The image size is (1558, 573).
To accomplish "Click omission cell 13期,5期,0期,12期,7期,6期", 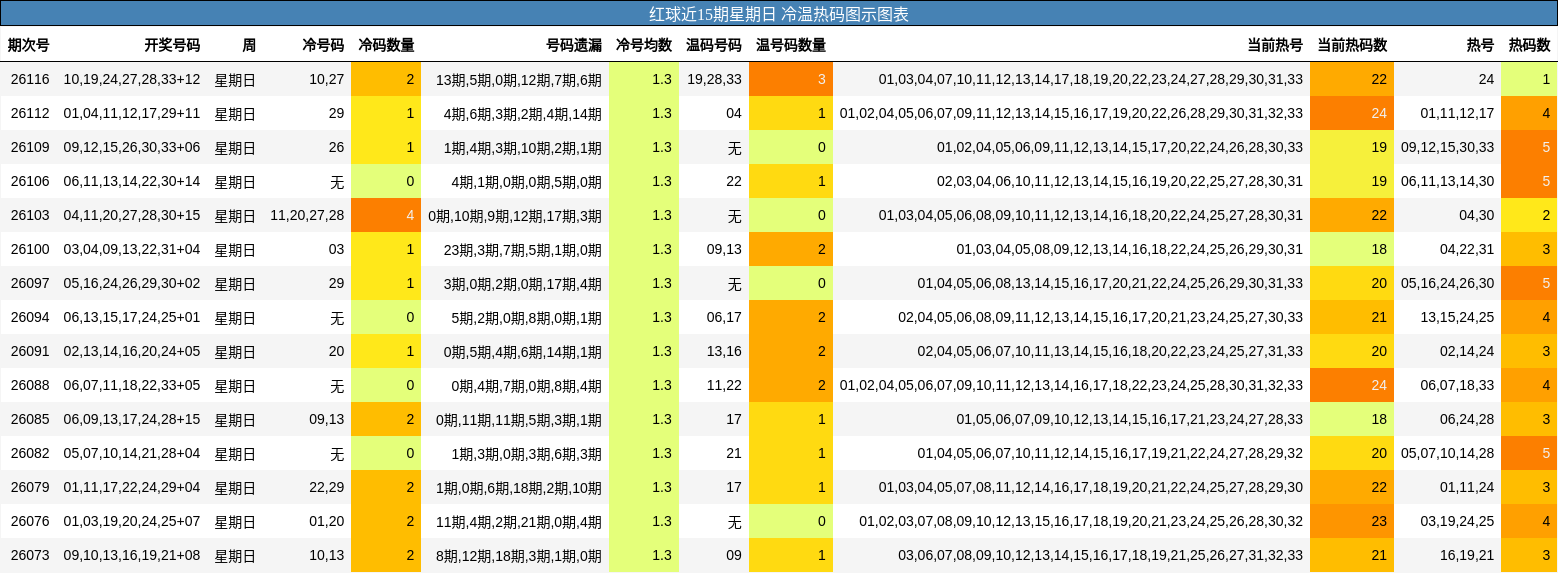I will click(x=519, y=79).
